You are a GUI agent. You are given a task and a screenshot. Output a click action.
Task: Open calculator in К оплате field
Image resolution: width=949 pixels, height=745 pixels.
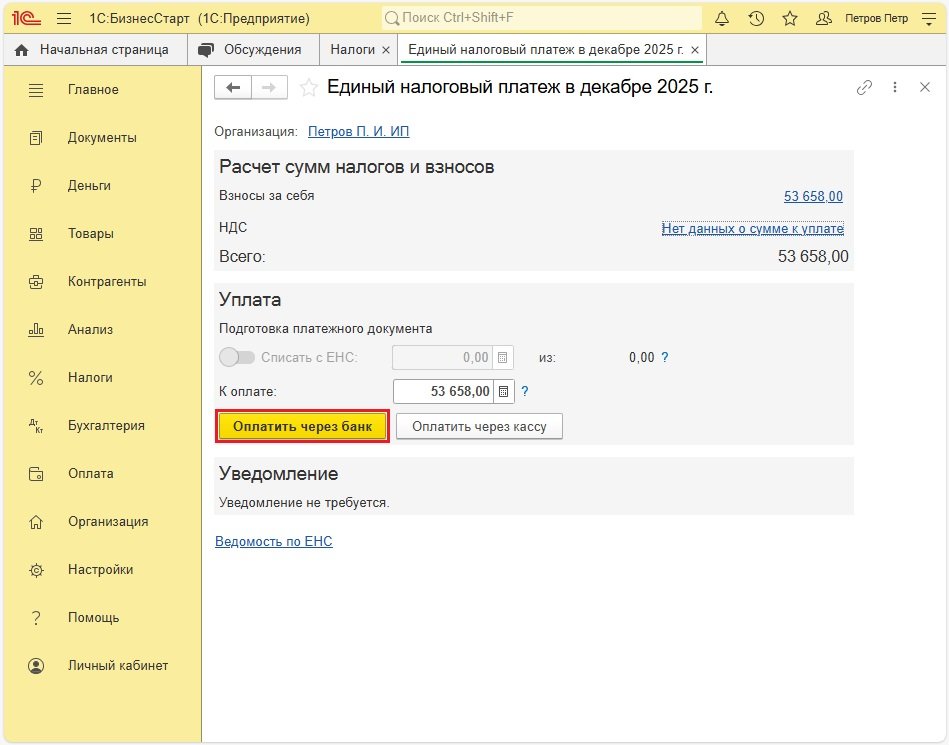[503, 391]
